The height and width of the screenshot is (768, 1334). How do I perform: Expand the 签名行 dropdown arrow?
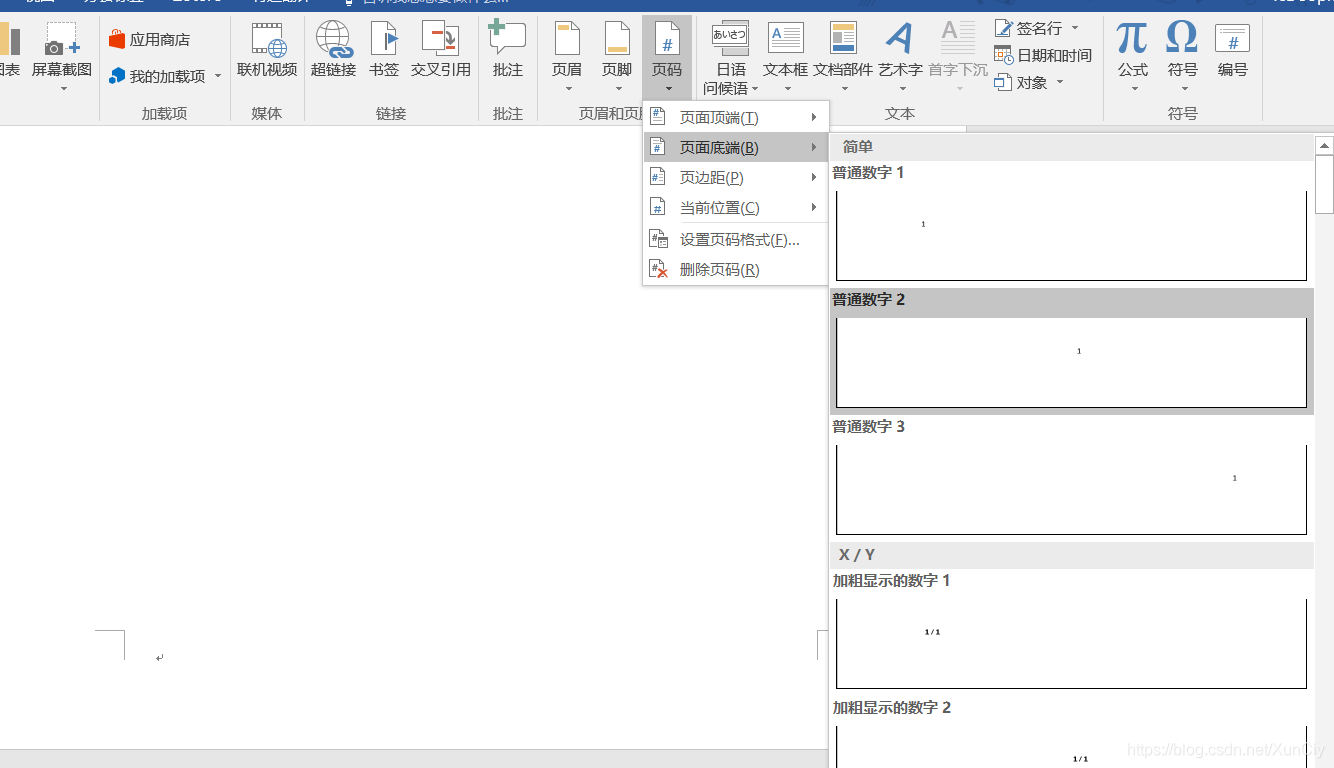(x=1075, y=28)
